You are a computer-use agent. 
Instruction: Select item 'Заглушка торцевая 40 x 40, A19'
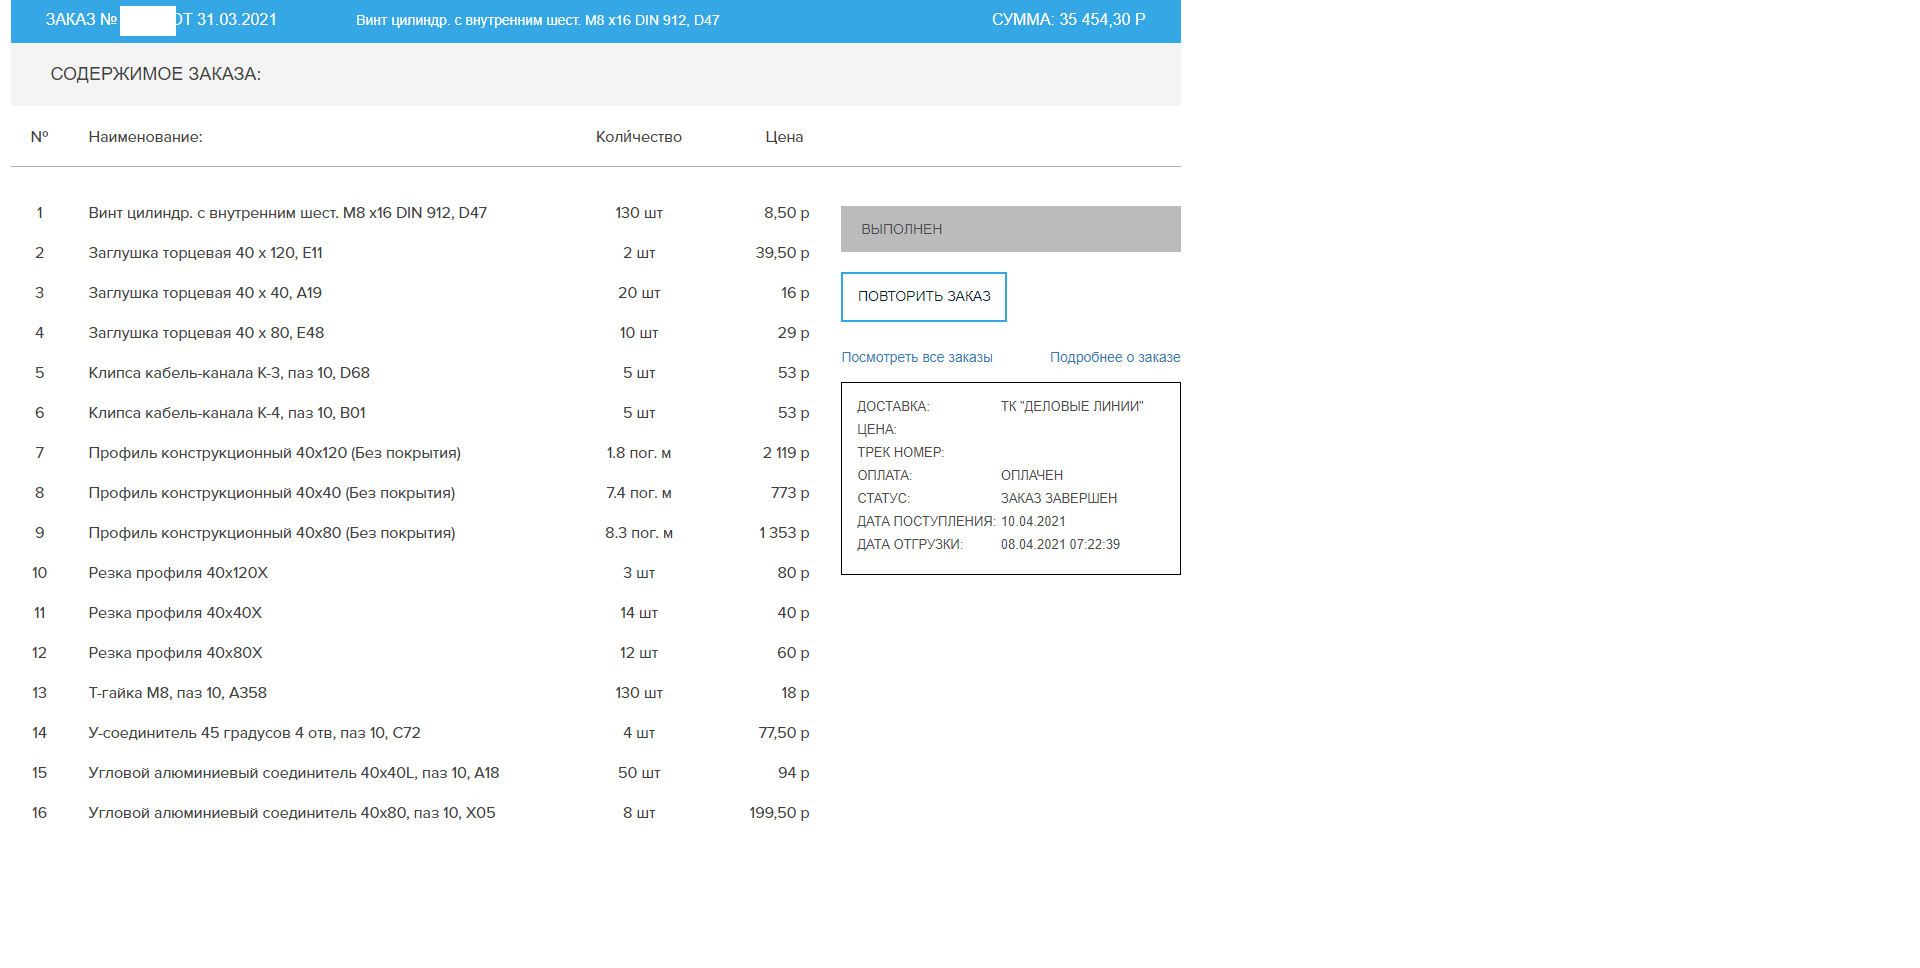point(205,293)
